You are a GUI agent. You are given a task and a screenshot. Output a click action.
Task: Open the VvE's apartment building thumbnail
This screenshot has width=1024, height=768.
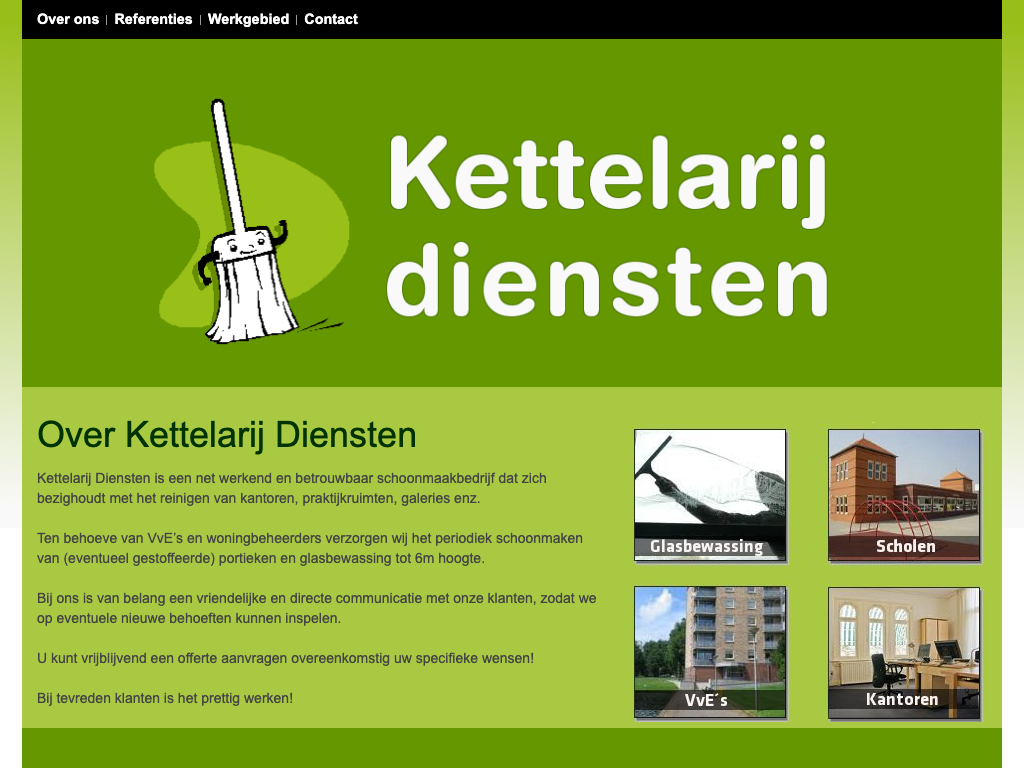pos(710,640)
